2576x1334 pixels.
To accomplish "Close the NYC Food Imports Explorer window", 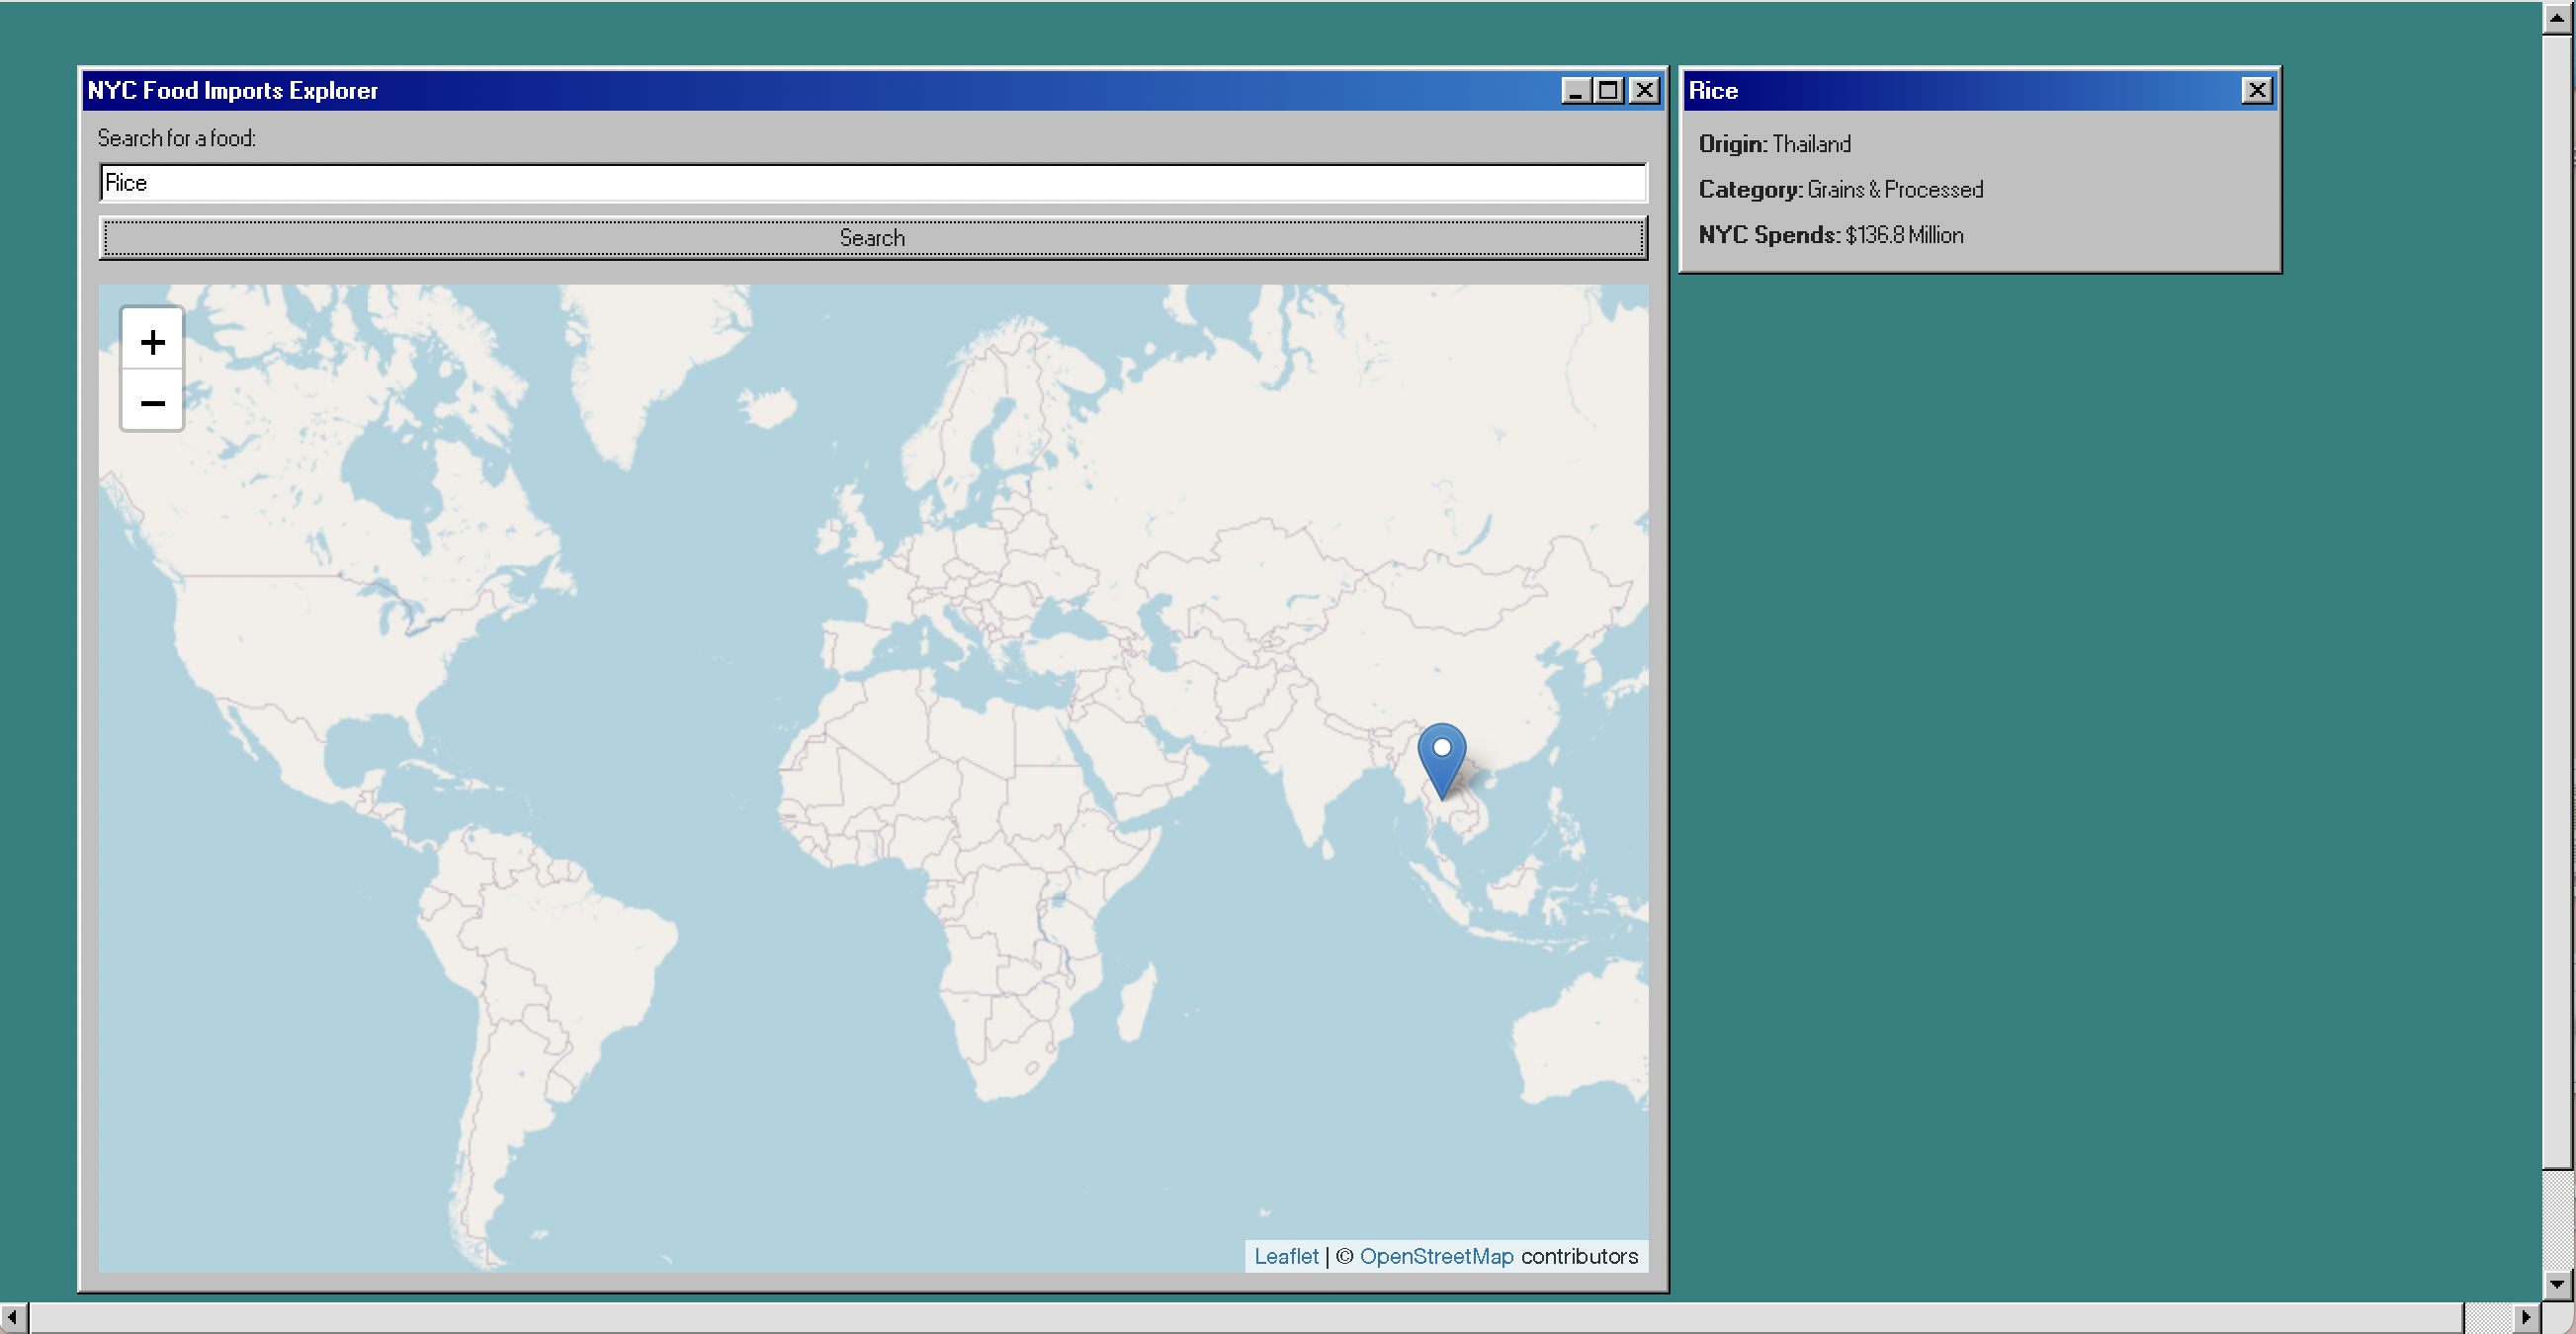I will click(1644, 91).
